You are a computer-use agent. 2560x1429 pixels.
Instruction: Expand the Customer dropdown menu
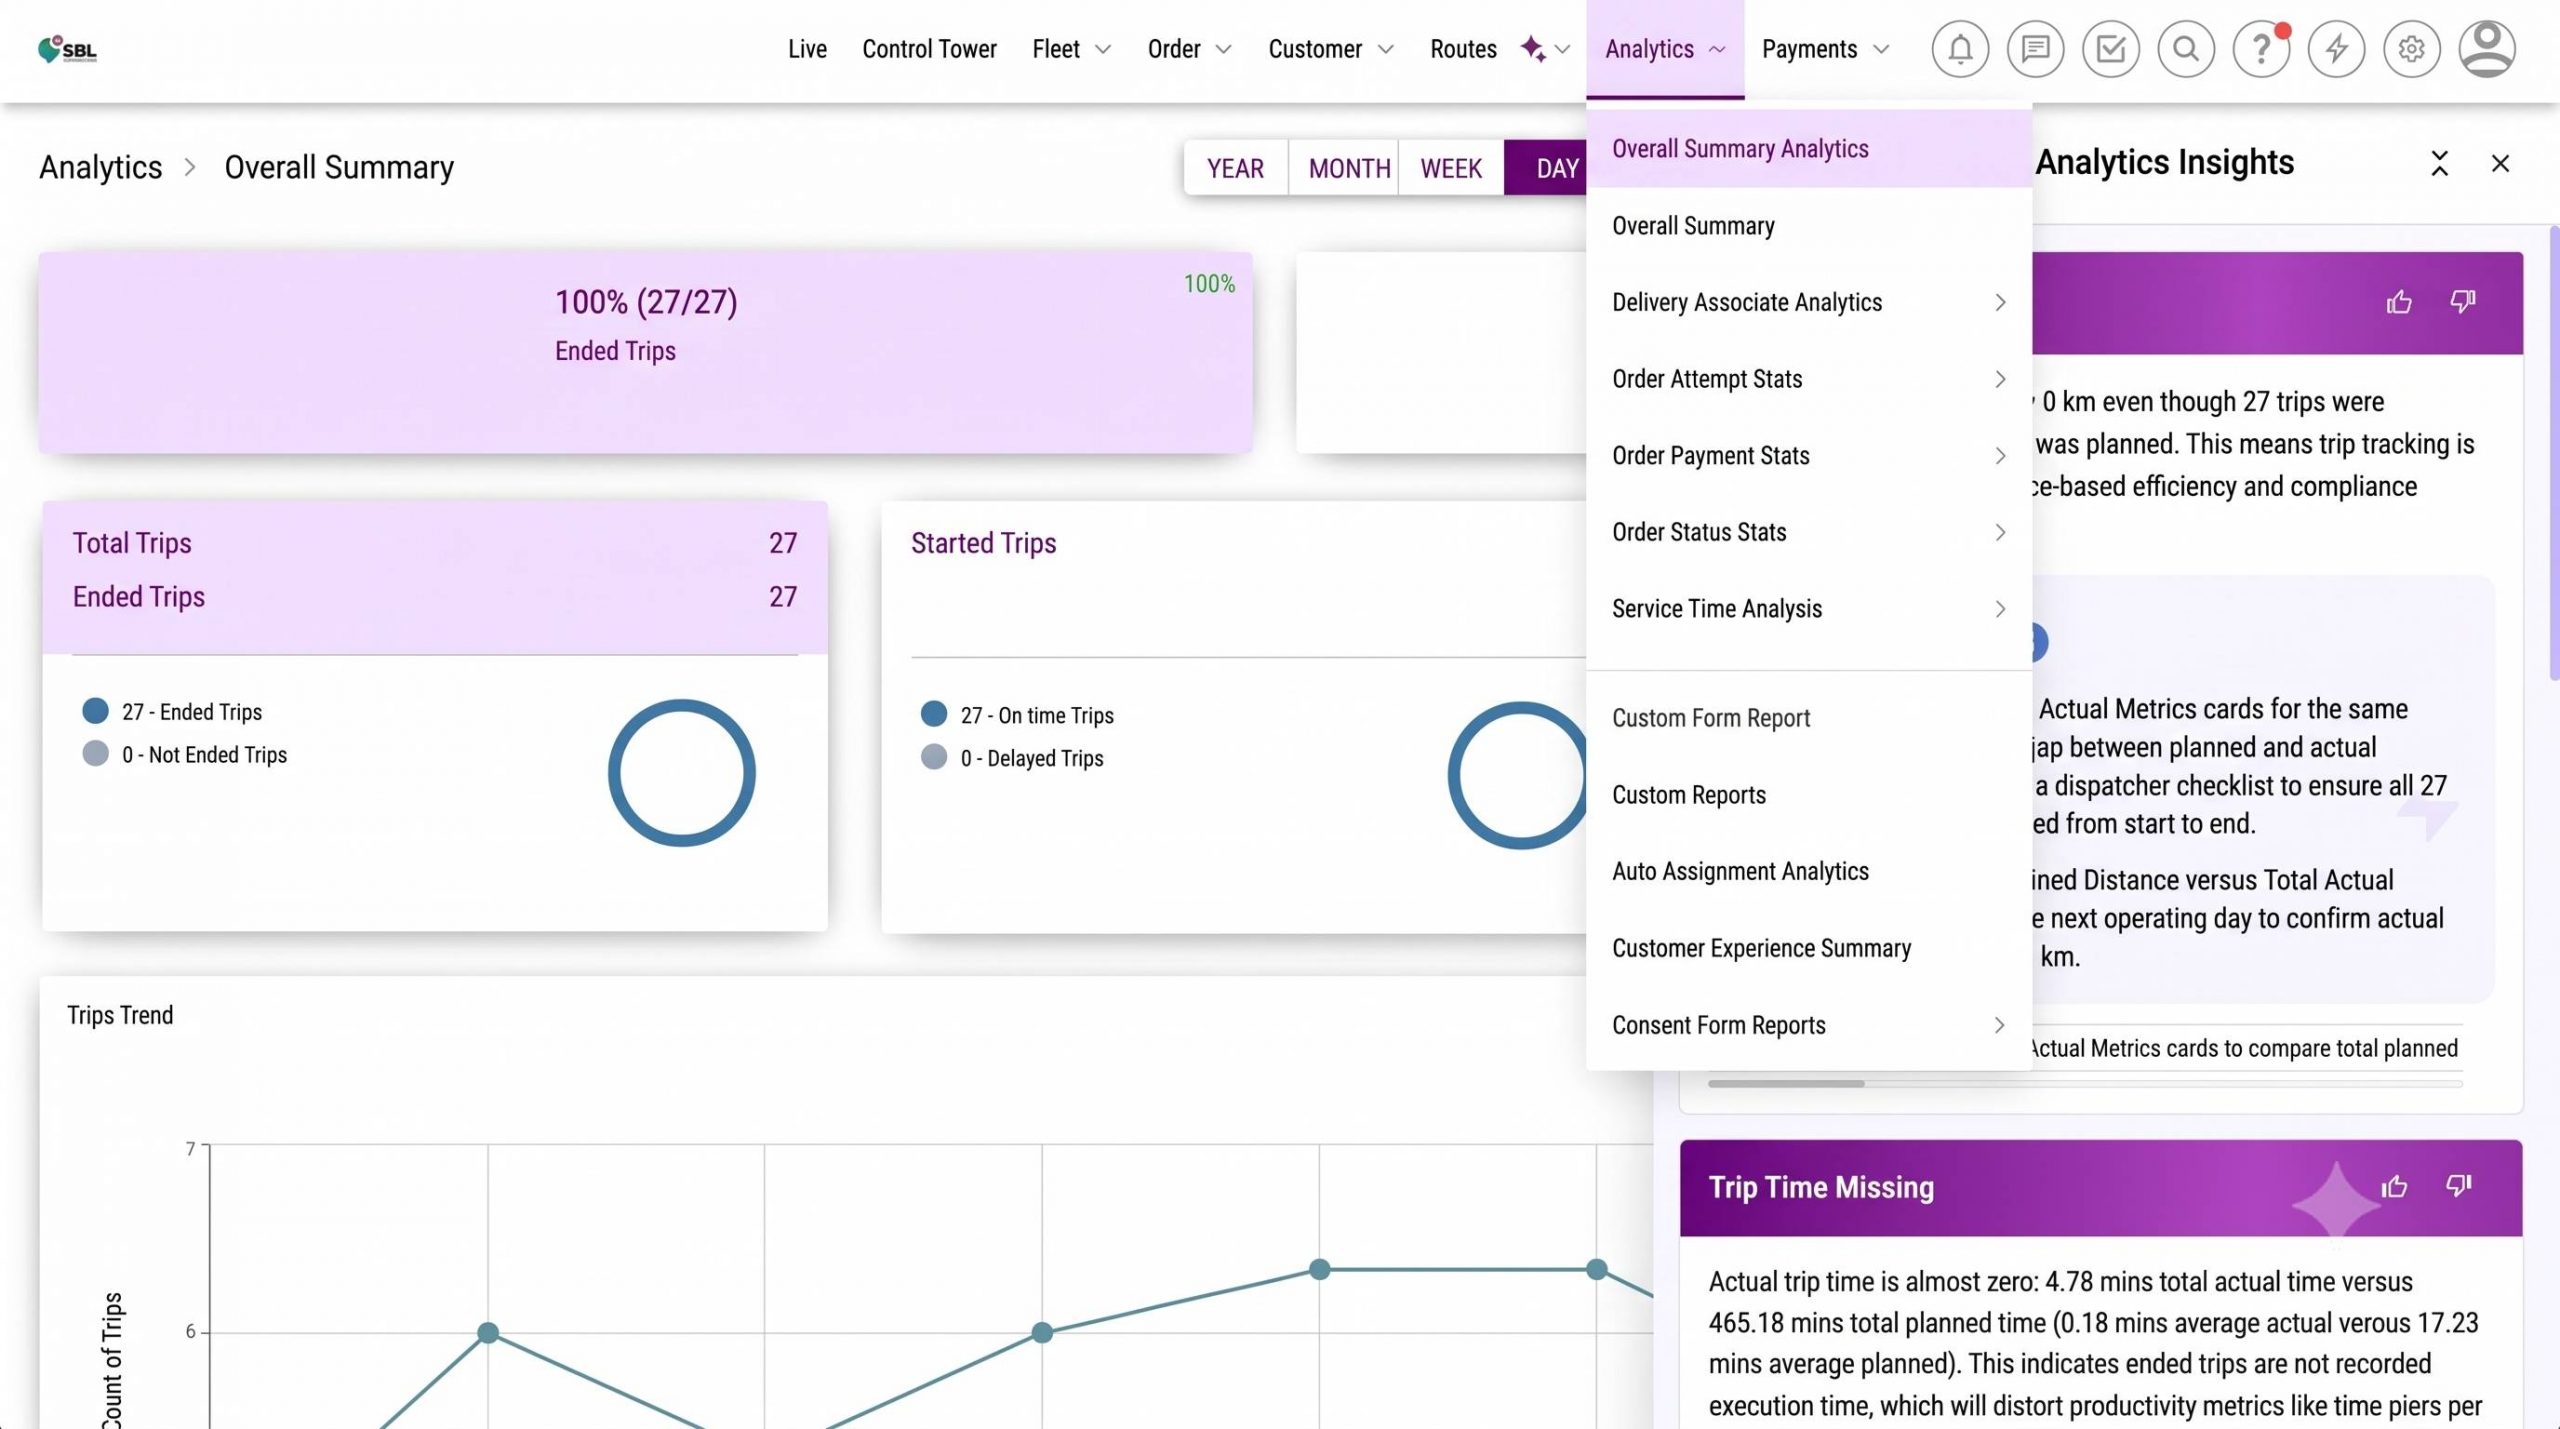(1330, 49)
